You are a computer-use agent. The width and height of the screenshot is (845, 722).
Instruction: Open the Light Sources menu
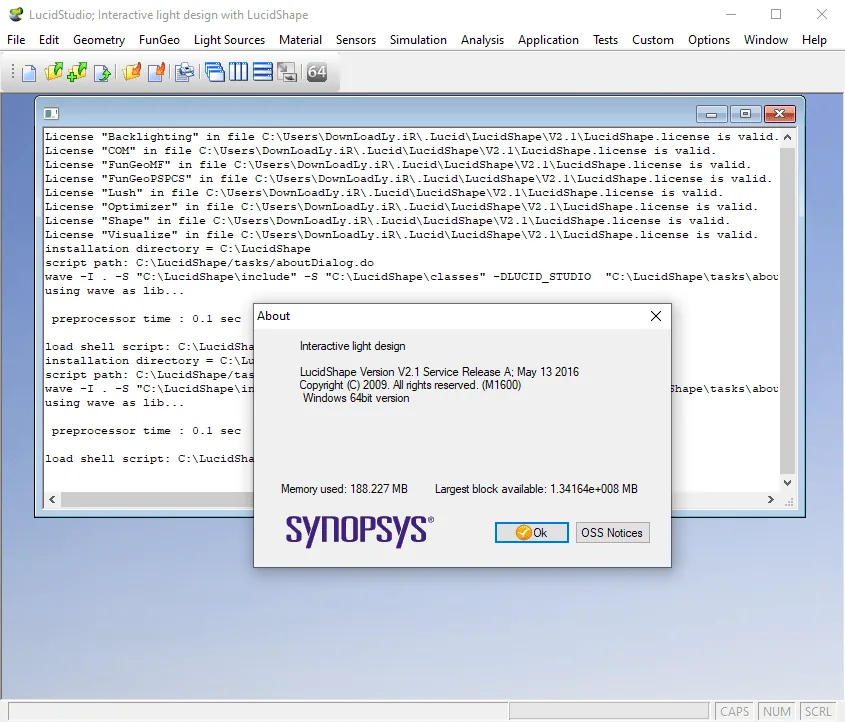pyautogui.click(x=230, y=40)
